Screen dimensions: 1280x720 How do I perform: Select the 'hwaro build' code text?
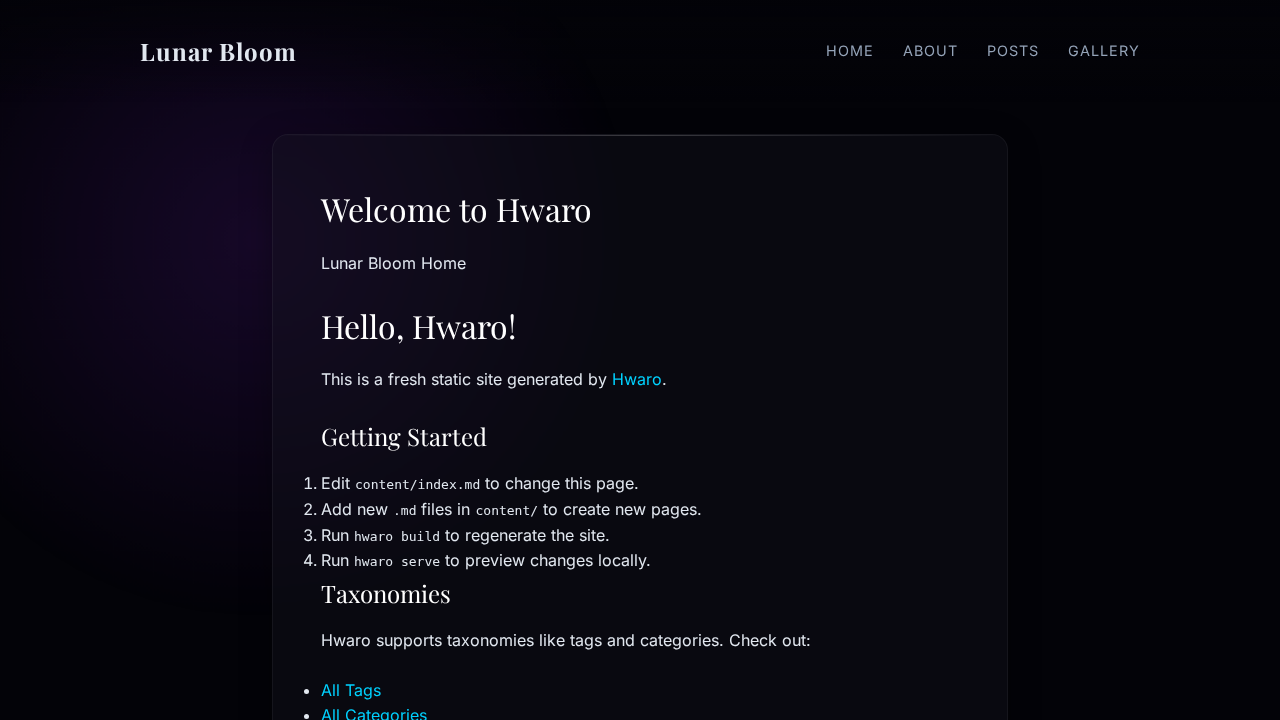pyautogui.click(x=397, y=536)
